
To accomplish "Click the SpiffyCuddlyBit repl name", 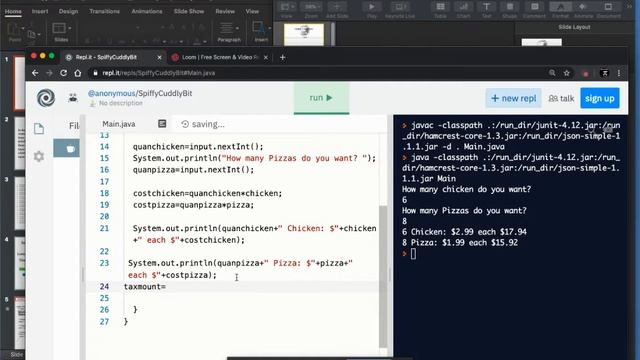I will [x=165, y=93].
